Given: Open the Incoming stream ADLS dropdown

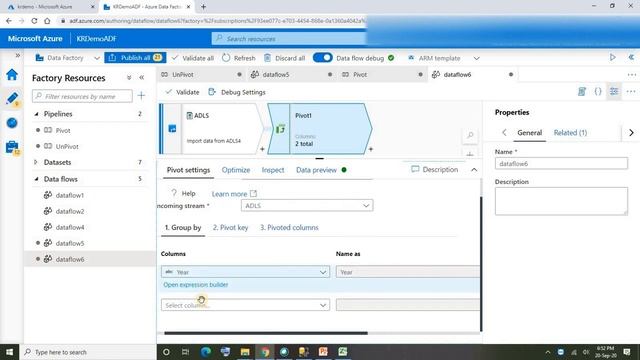Looking at the screenshot, I should [x=307, y=206].
